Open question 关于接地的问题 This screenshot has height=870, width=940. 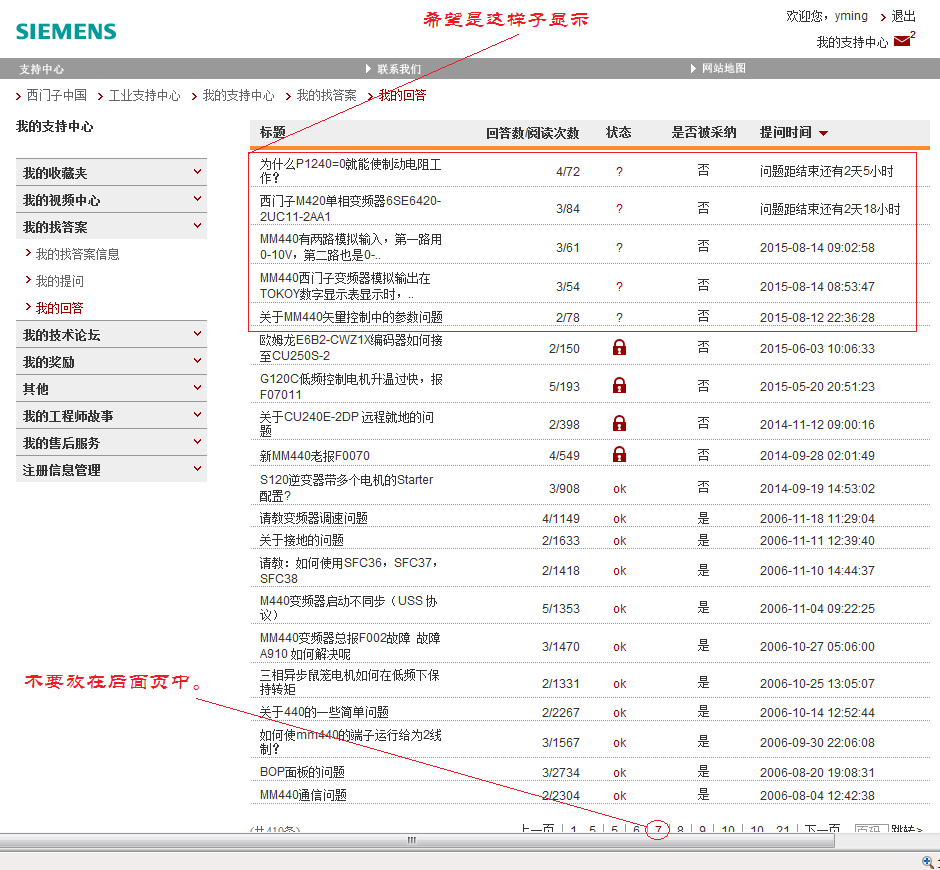click(302, 540)
